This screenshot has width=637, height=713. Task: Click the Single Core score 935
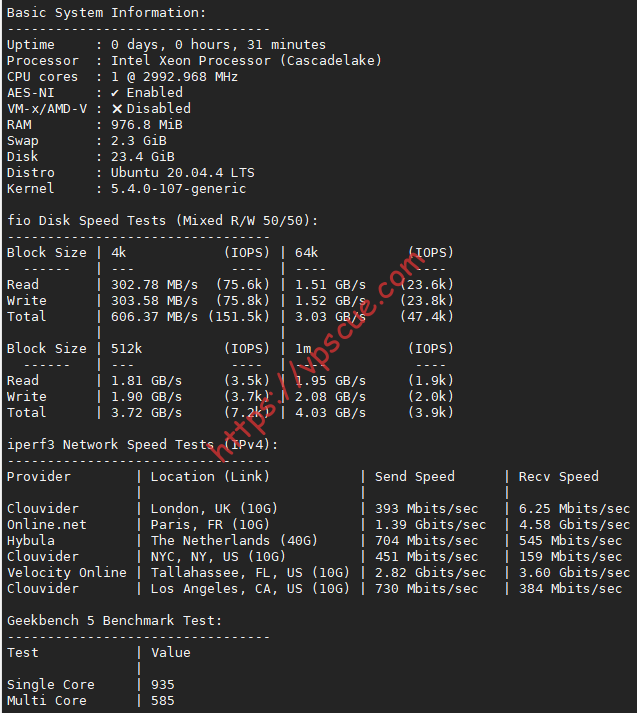[x=163, y=684]
